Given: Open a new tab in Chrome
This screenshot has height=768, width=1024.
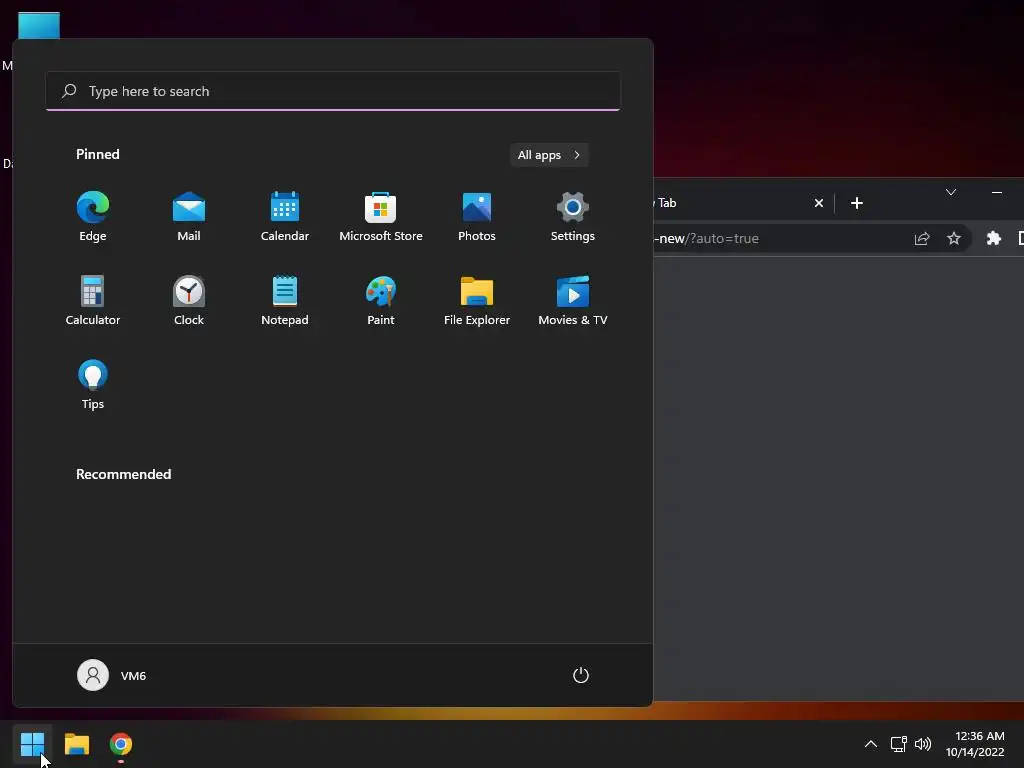Looking at the screenshot, I should (x=857, y=203).
